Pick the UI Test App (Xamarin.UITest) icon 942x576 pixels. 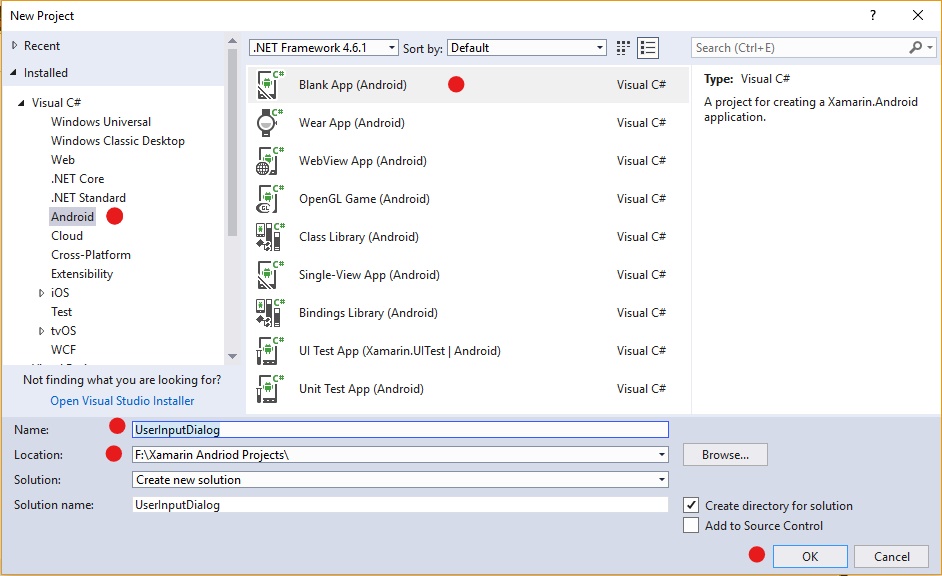[270, 351]
